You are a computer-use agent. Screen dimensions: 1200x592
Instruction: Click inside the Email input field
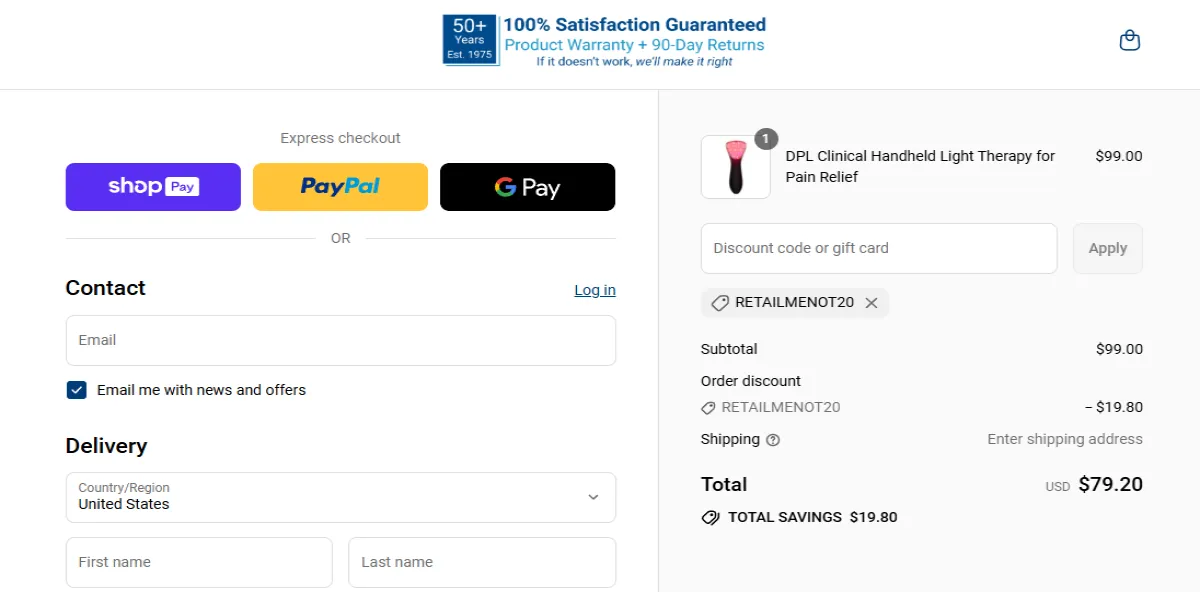pyautogui.click(x=340, y=340)
